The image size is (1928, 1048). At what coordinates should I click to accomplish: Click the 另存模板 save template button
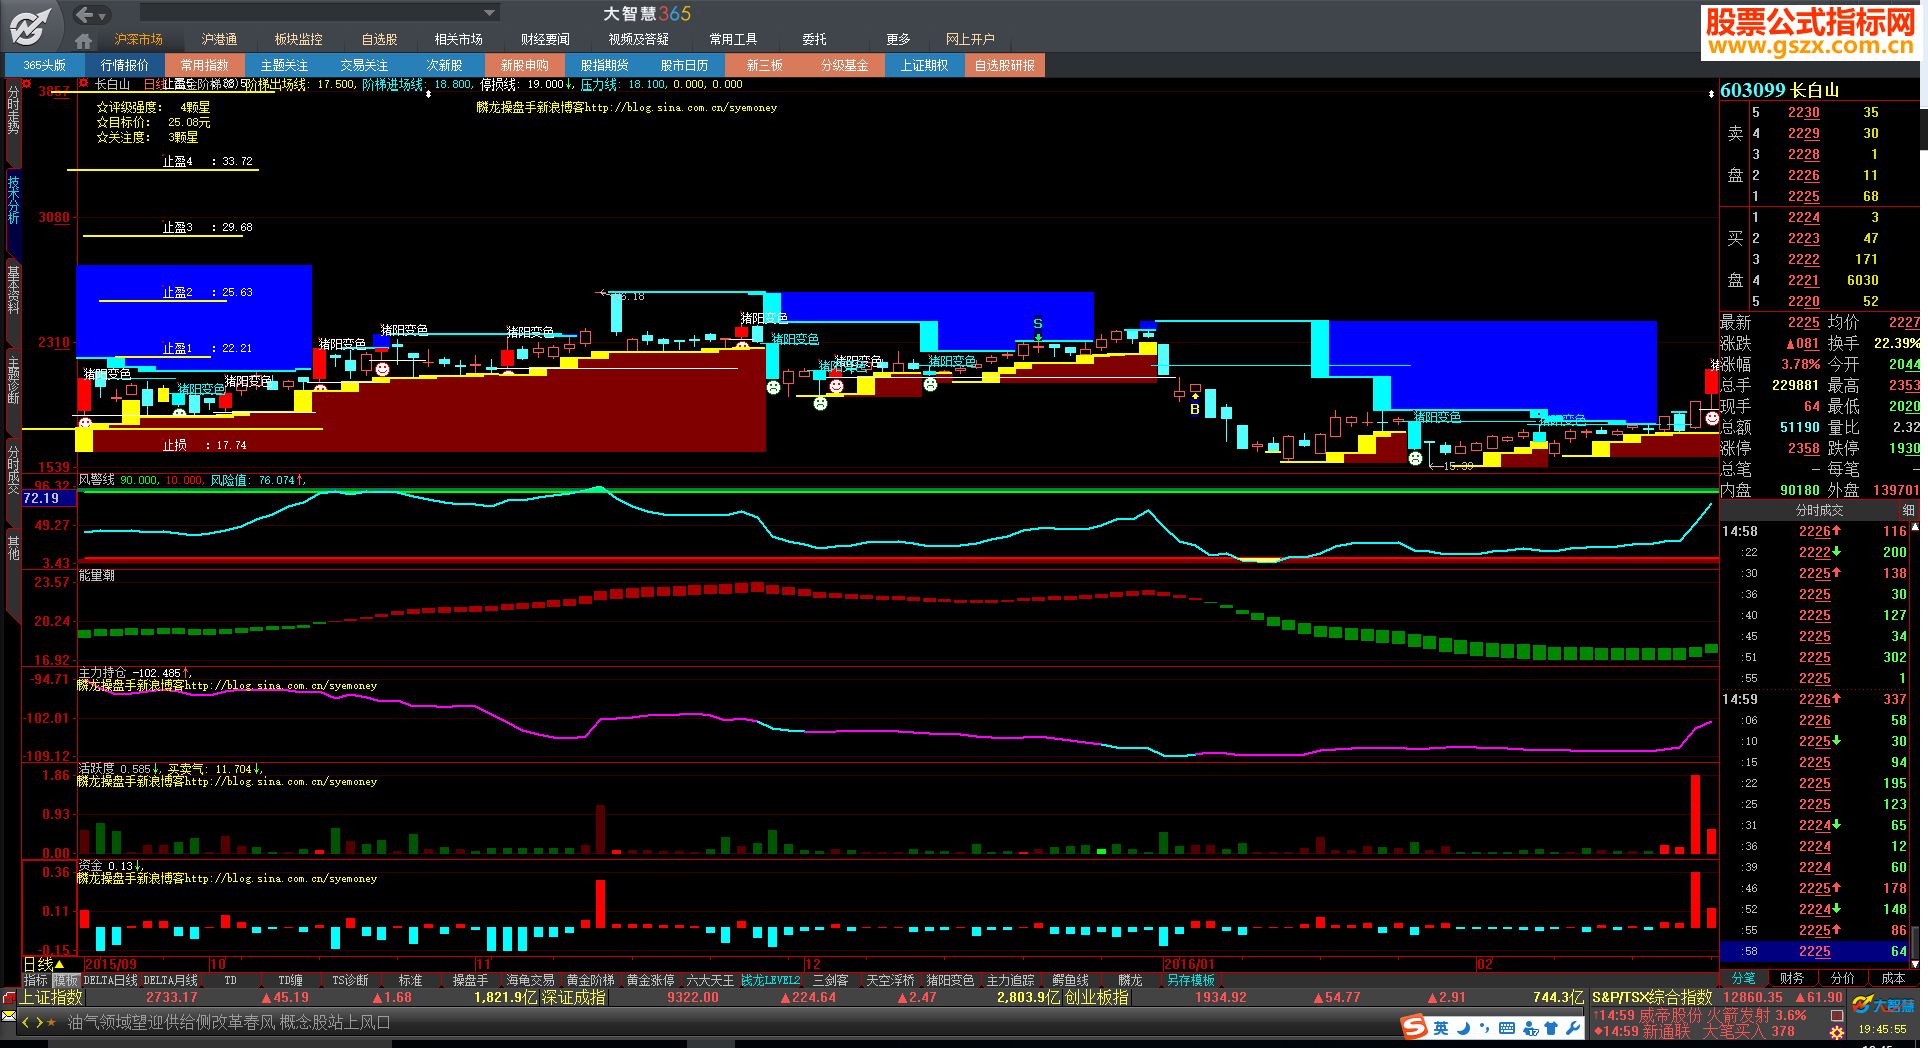point(1190,981)
